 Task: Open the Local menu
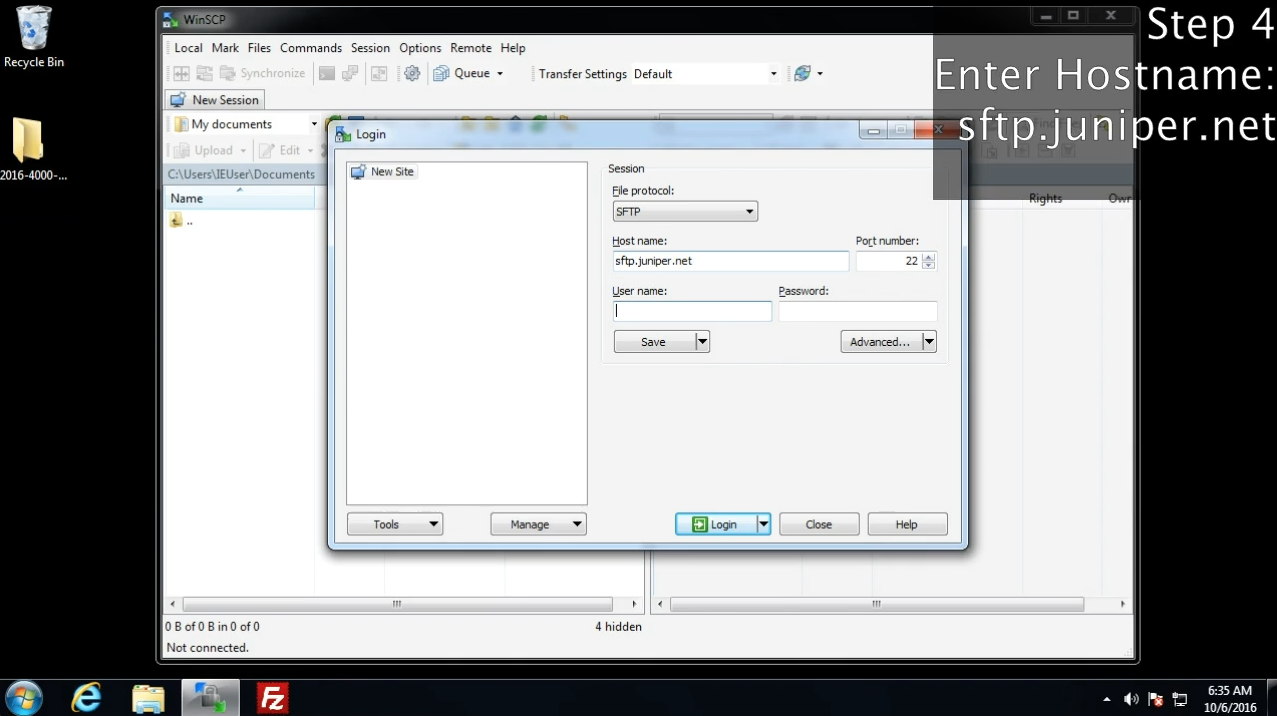point(188,47)
